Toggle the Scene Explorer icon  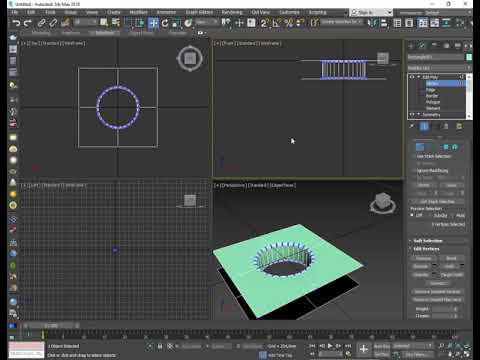pyautogui.click(x=397, y=23)
